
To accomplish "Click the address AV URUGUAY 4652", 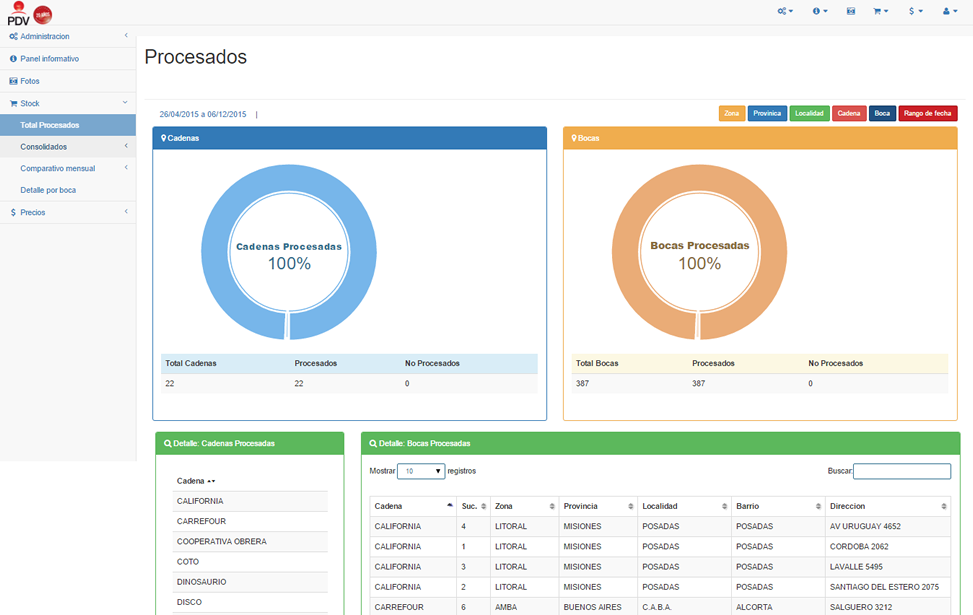I will point(865,526).
